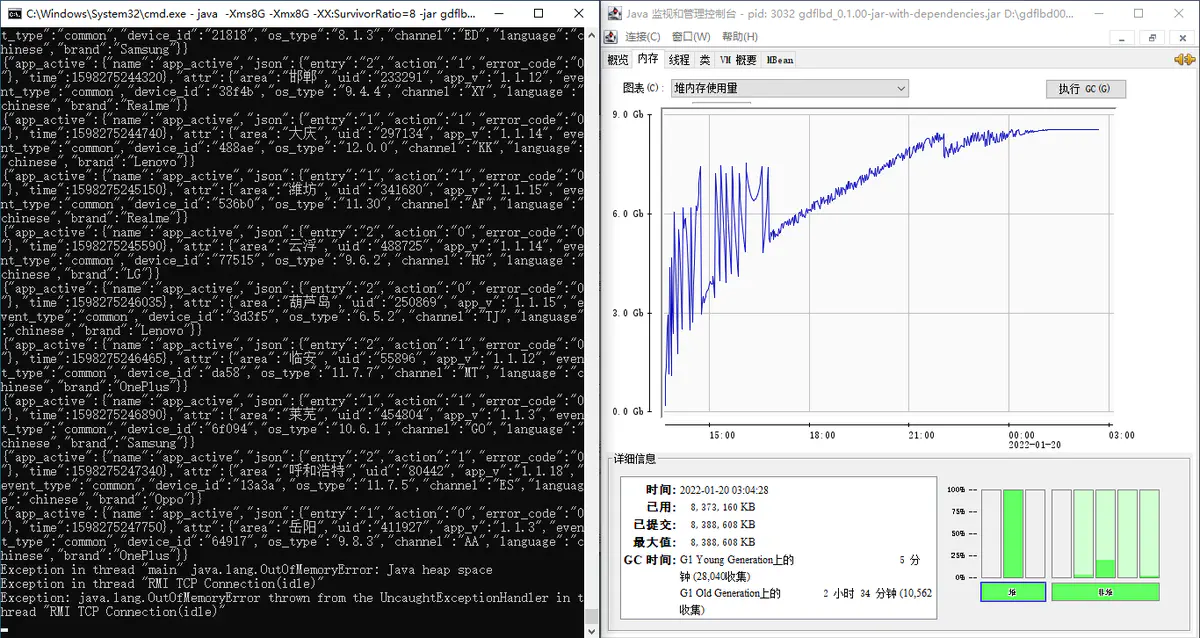Click the inner frame Java icon beside 连接(C)
This screenshot has height=638, width=1200.
click(x=613, y=37)
